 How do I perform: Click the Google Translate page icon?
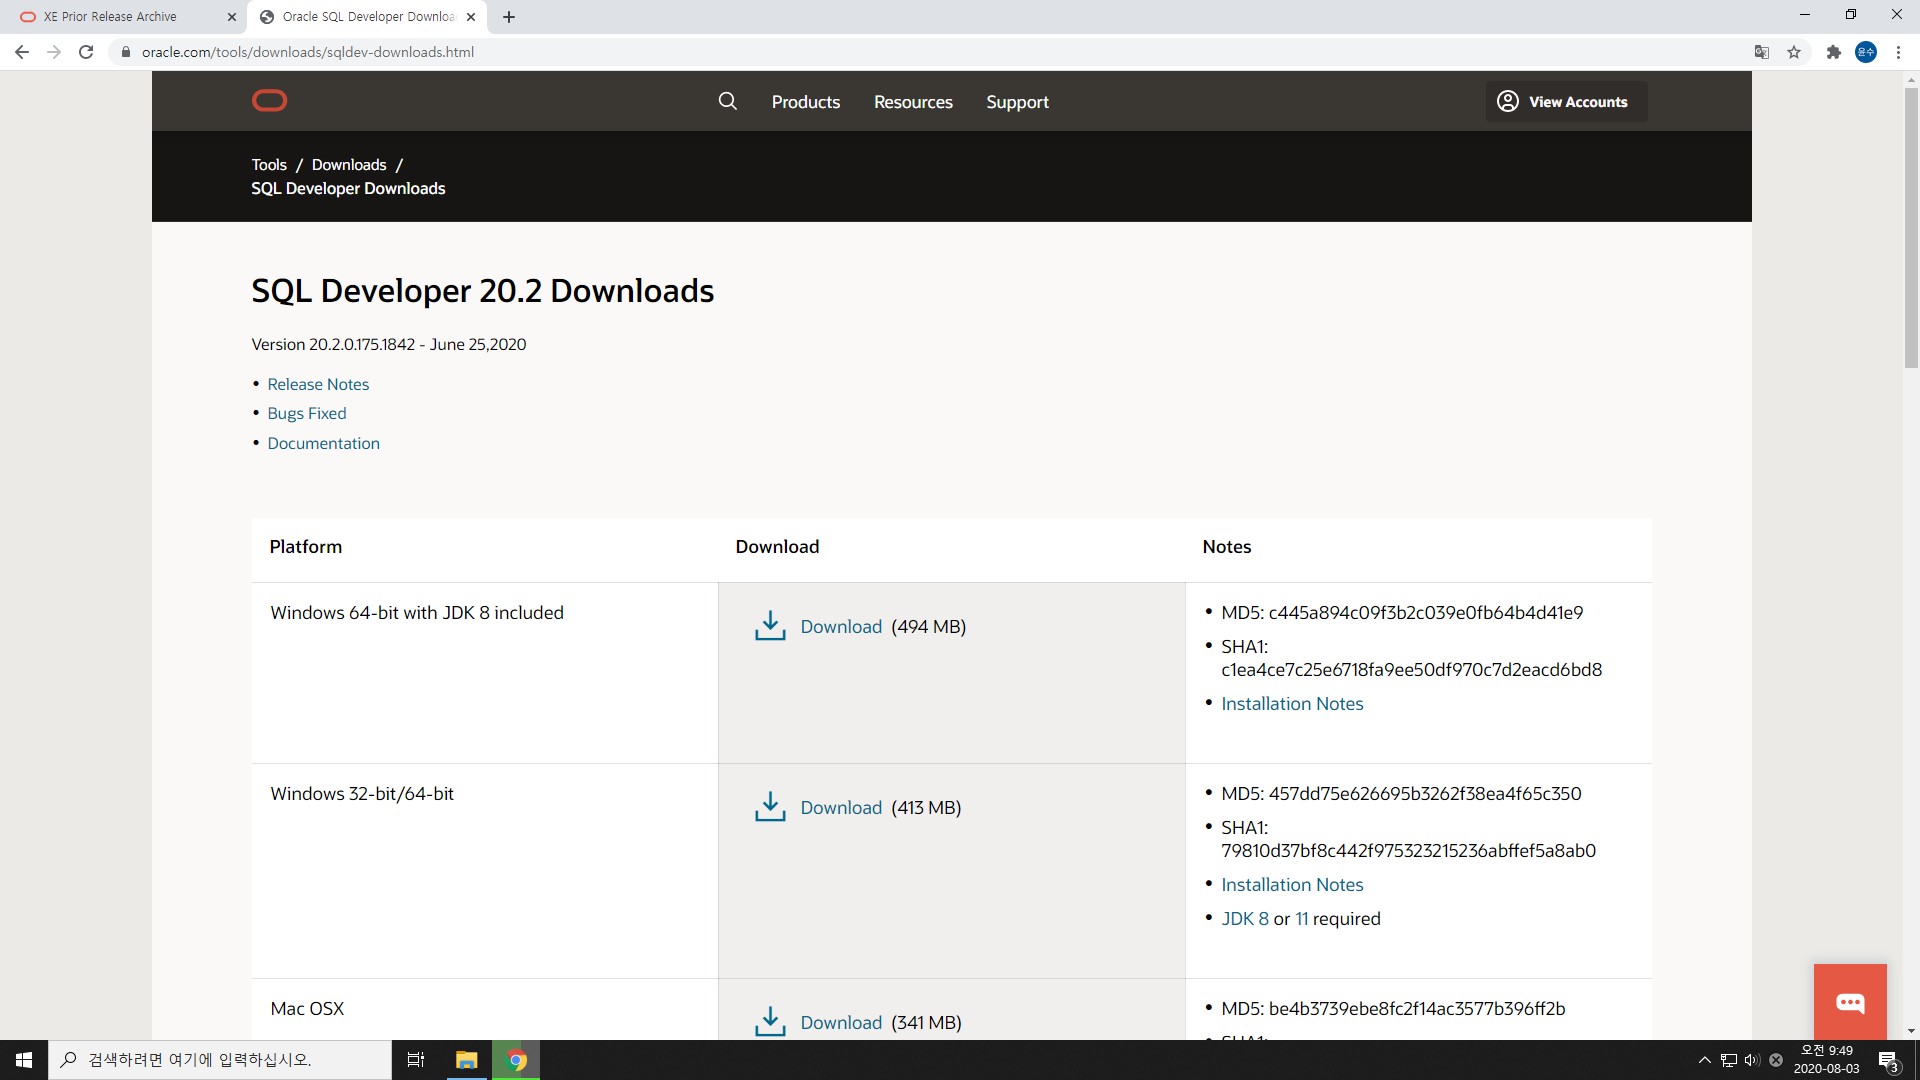click(x=1762, y=52)
